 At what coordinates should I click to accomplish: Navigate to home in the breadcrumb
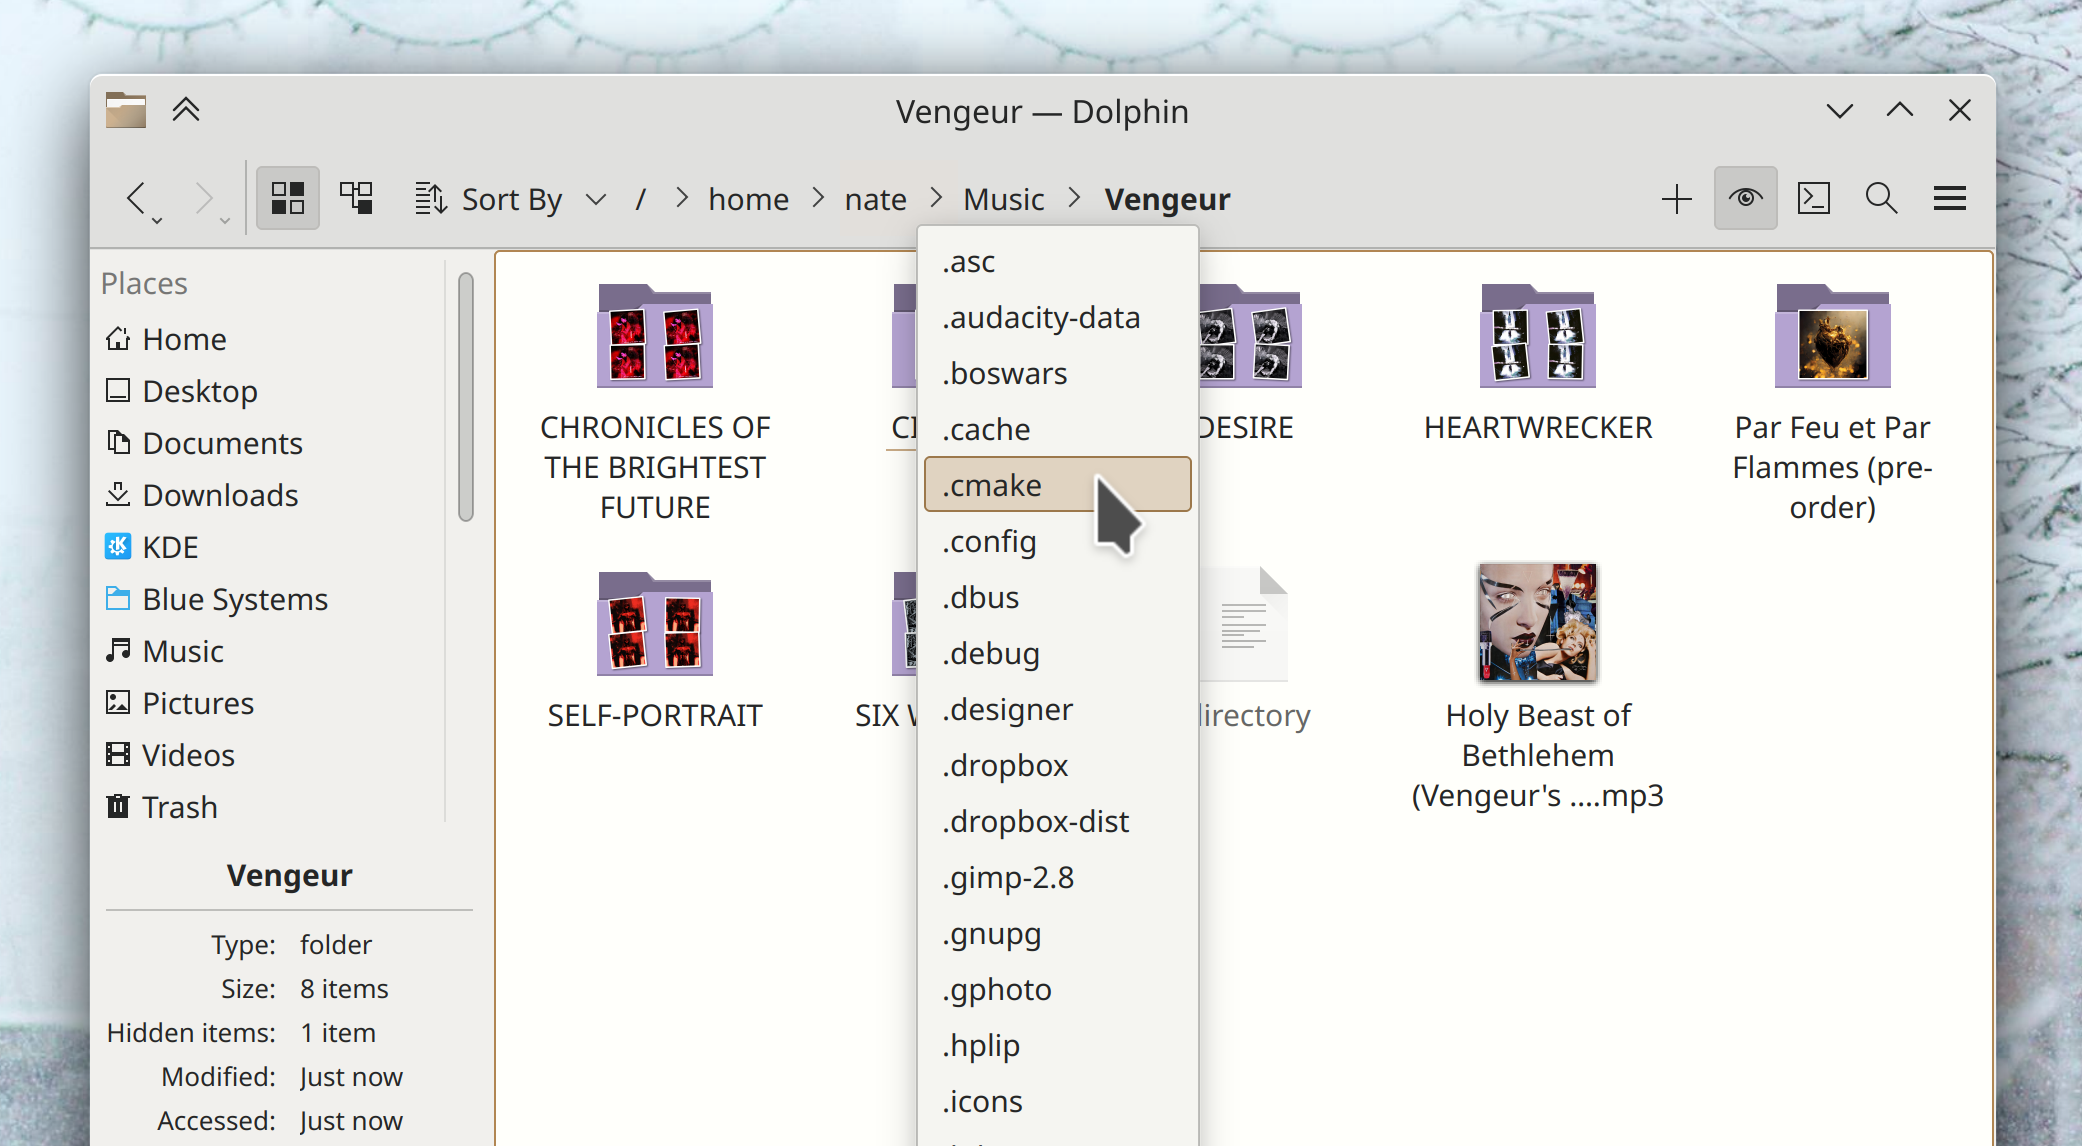tap(748, 199)
